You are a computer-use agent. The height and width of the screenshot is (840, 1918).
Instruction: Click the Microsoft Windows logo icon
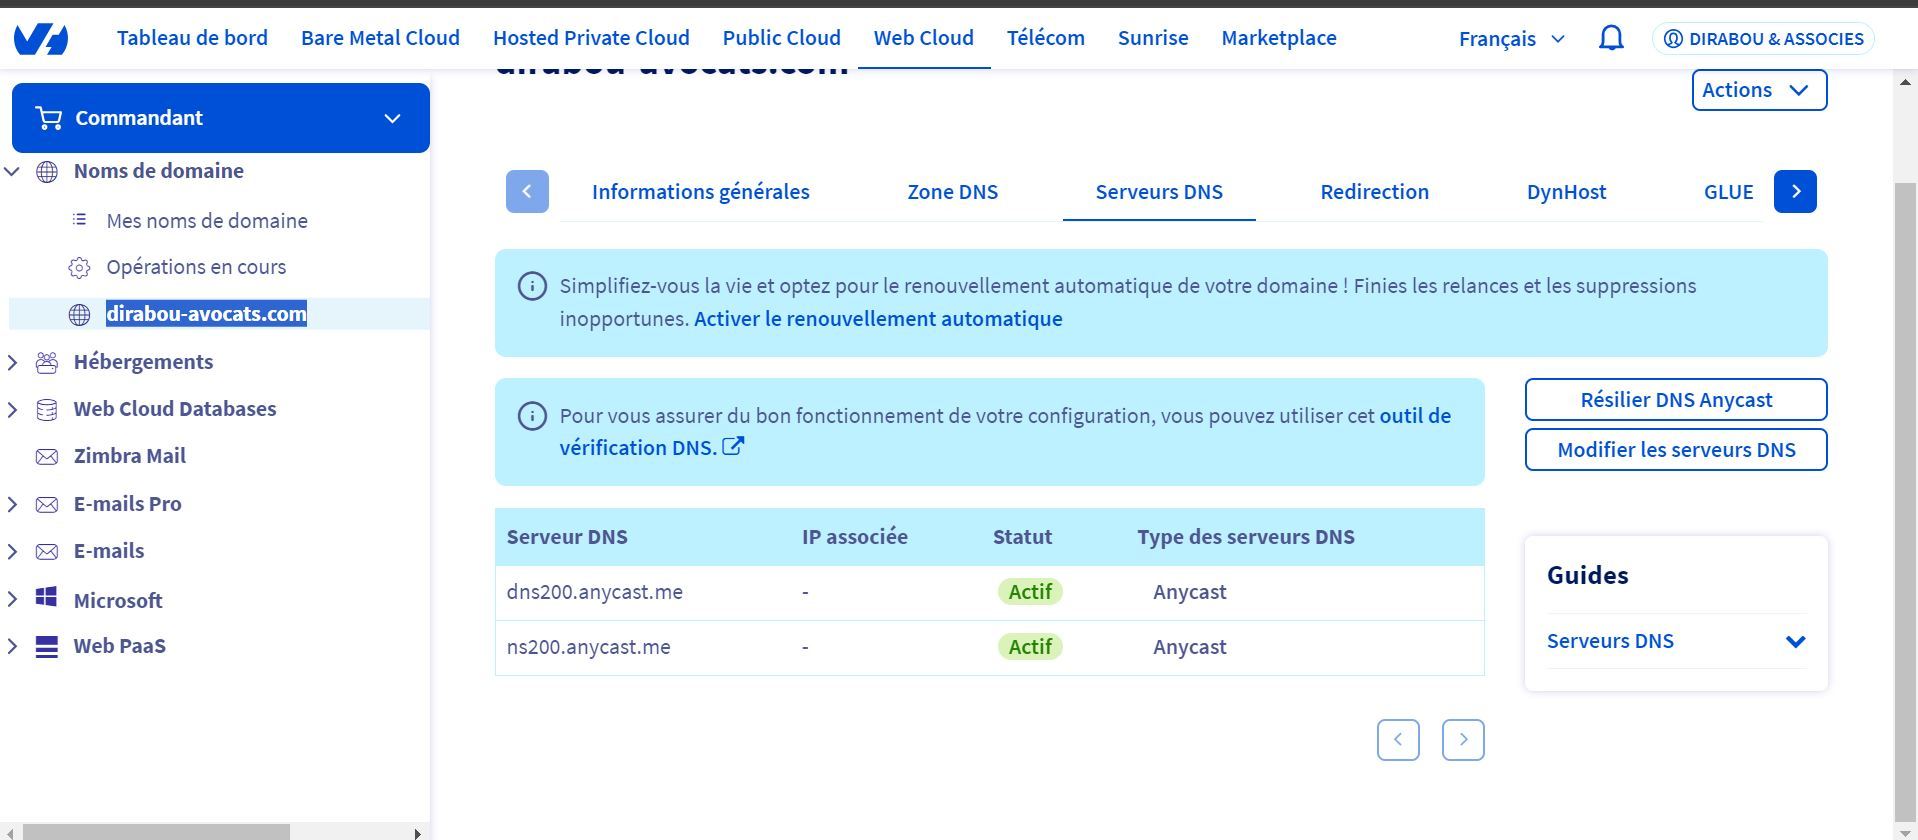click(x=46, y=597)
